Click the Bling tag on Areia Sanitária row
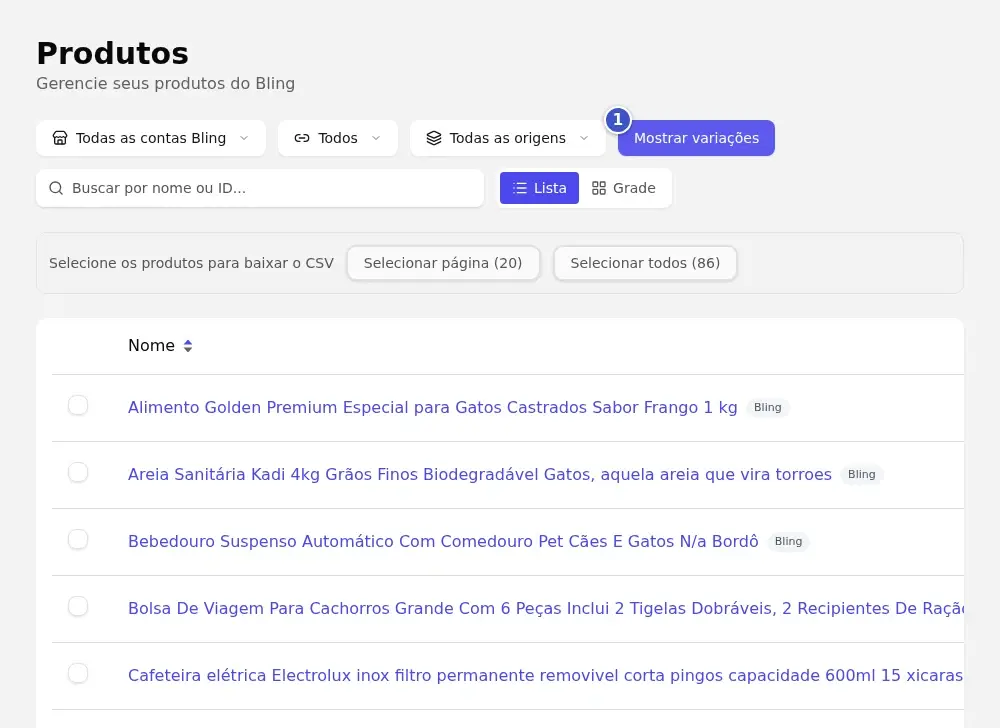Image resolution: width=1000 pixels, height=728 pixels. coord(862,474)
